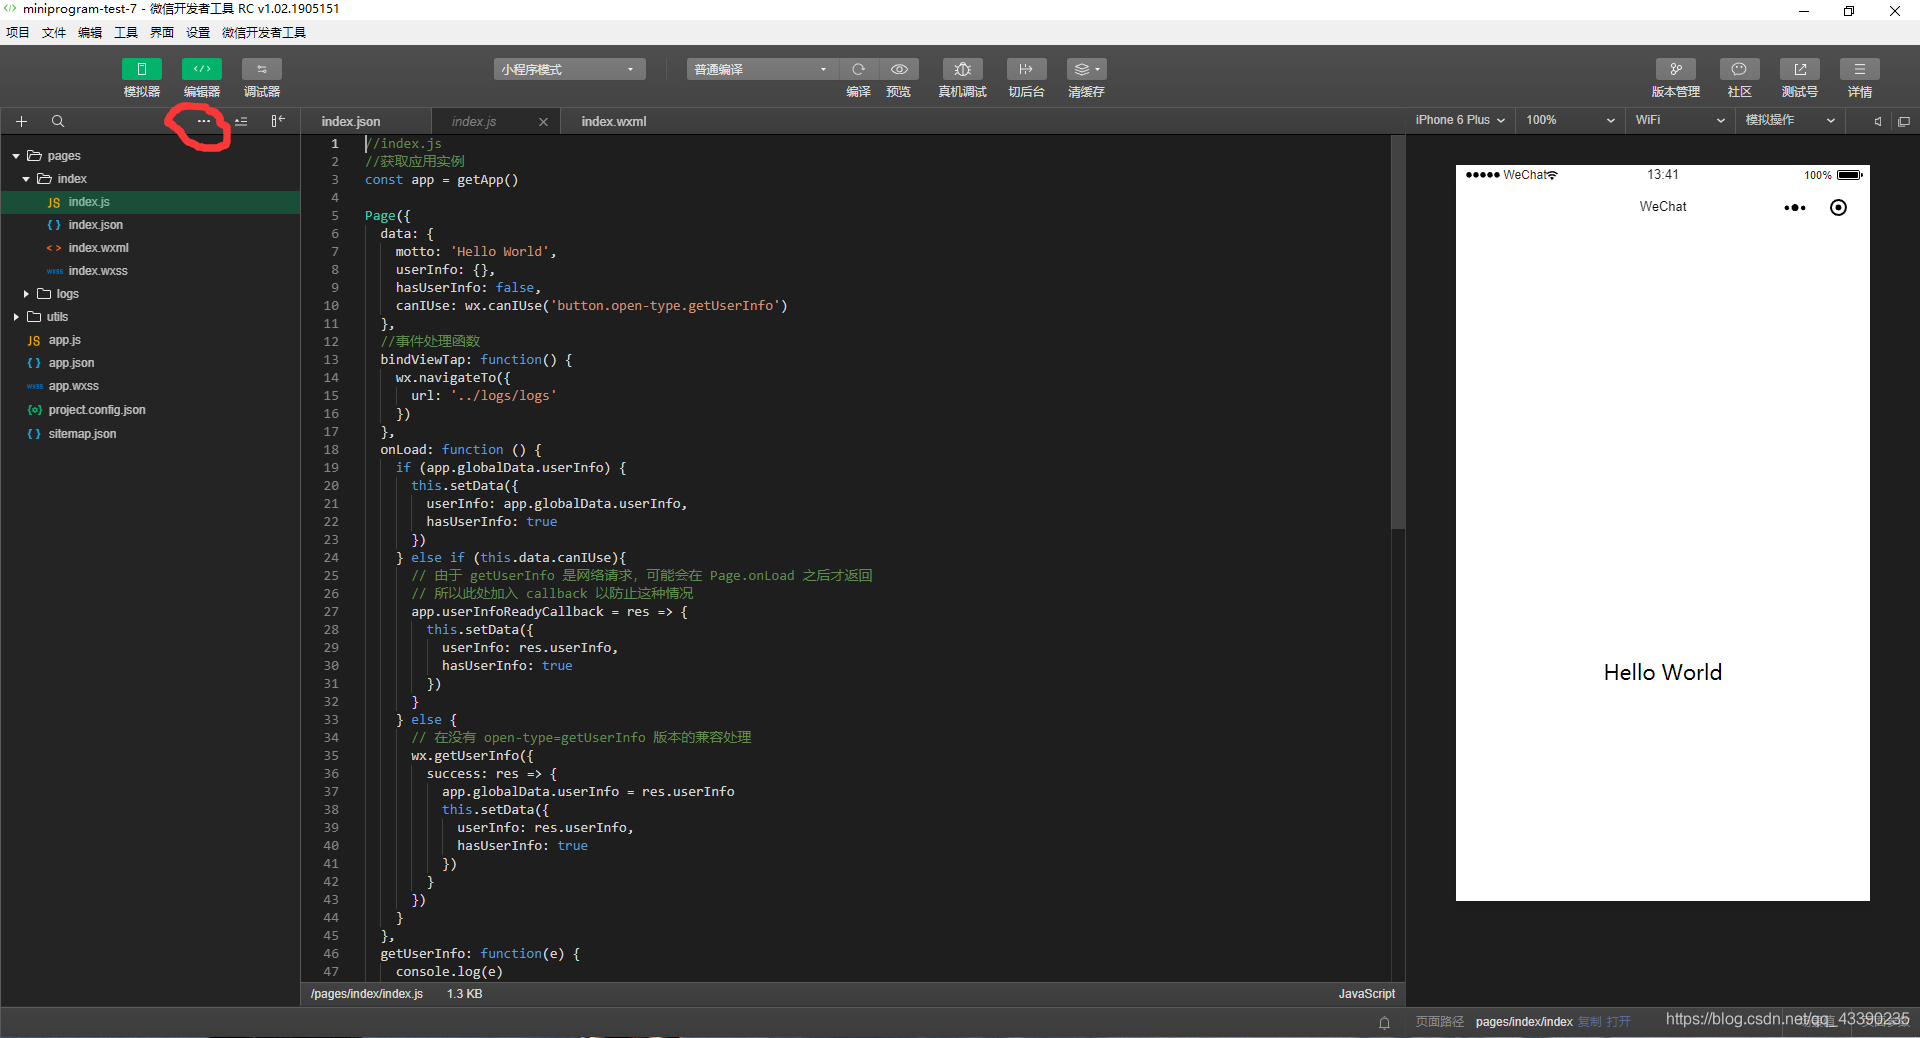Toggle the simulator (模拟器) panel
The height and width of the screenshot is (1038, 1920).
point(141,69)
